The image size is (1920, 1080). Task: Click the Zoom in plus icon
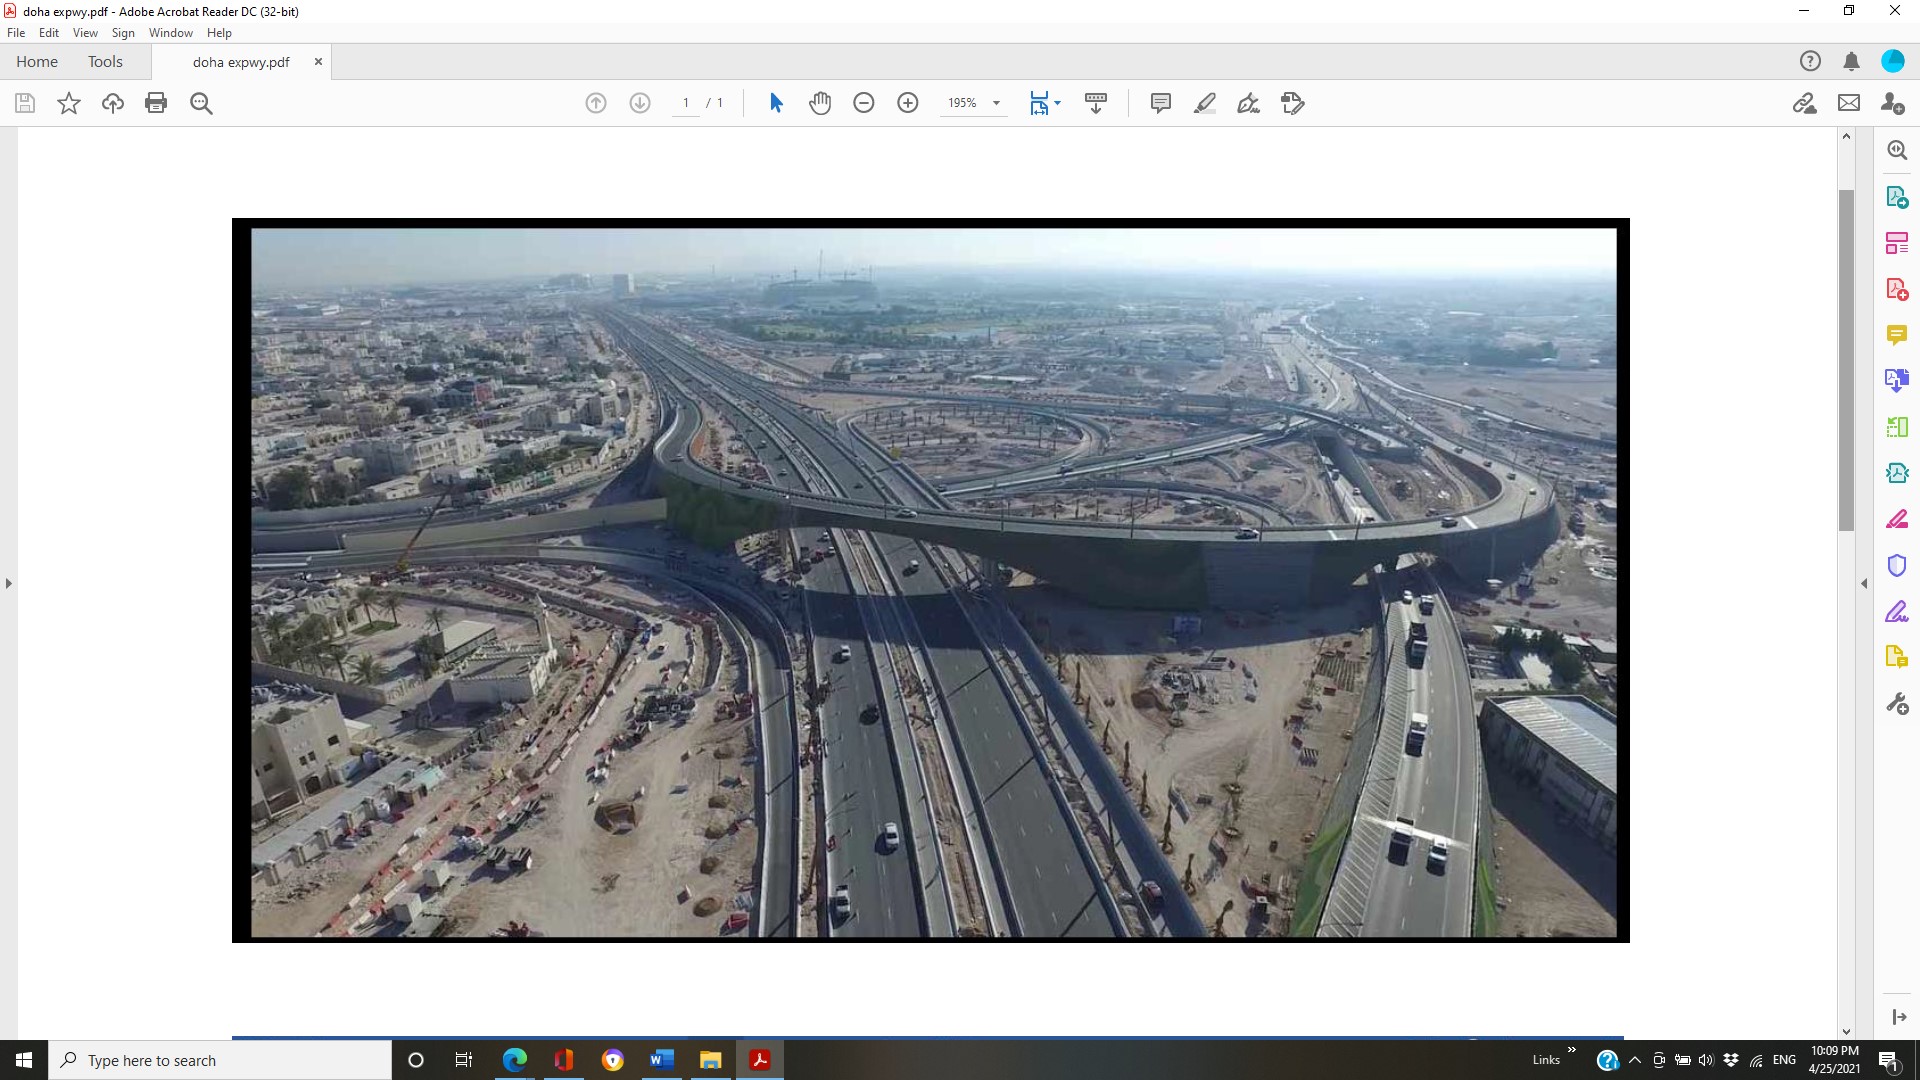pos(908,103)
